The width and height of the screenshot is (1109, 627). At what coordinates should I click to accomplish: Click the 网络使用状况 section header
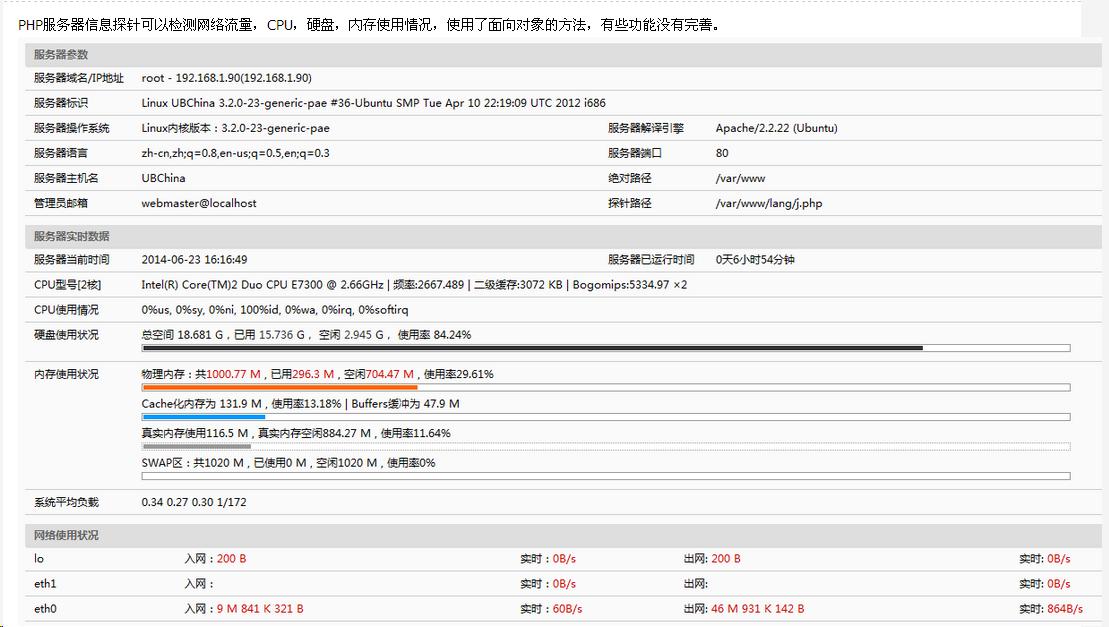[563, 535]
